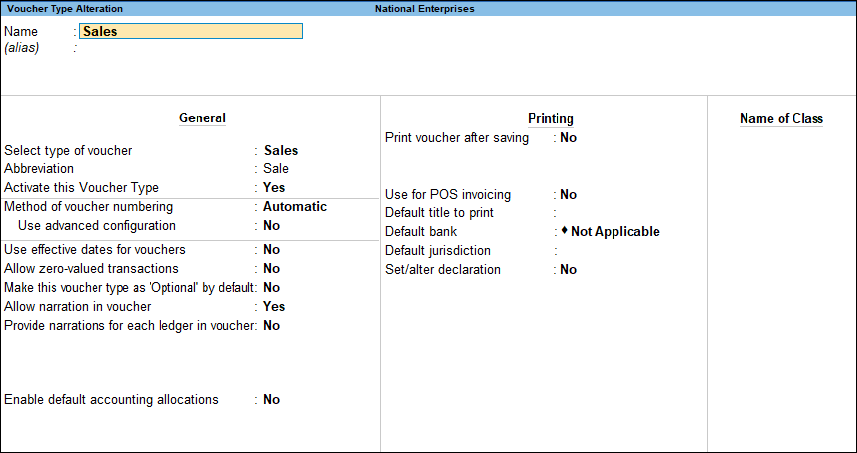
Task: Click the 'Select type of voucher' label
Action: 68,150
